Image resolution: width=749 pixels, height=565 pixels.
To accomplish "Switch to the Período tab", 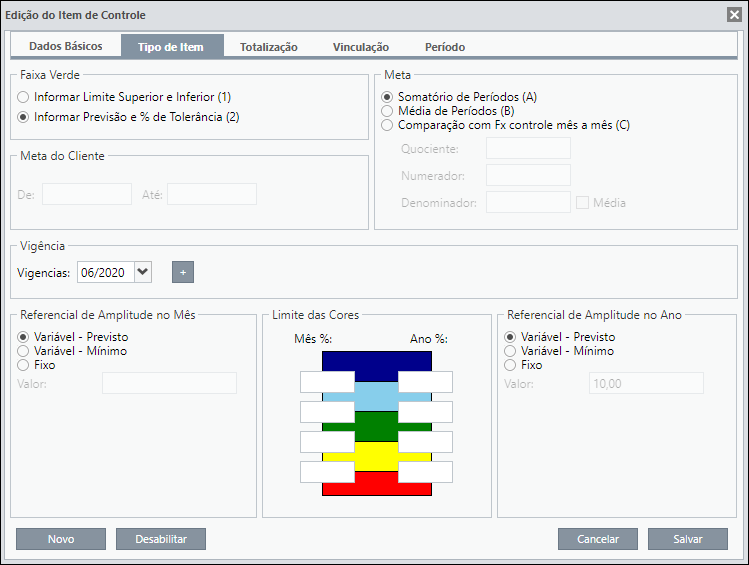I will click(445, 47).
